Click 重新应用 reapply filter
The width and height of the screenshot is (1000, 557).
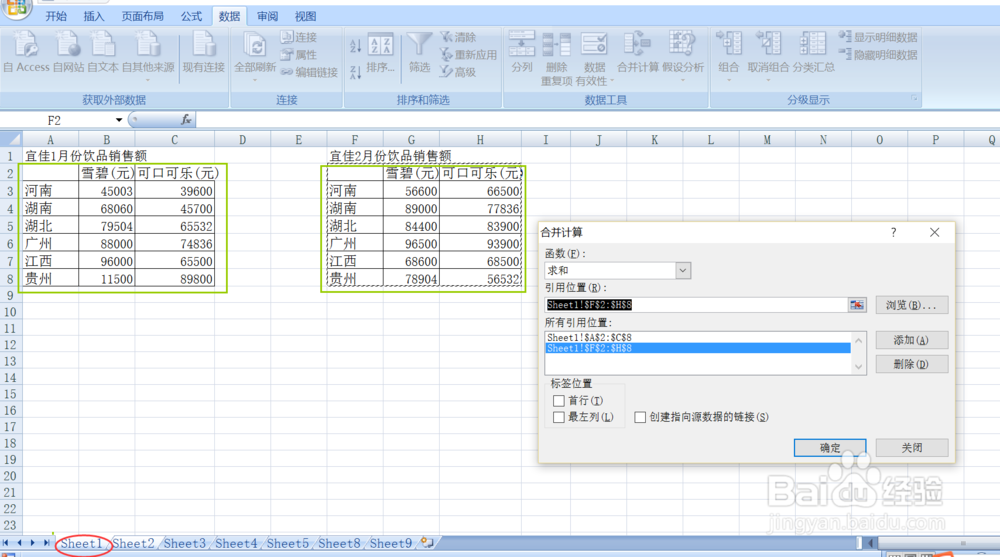(x=468, y=55)
